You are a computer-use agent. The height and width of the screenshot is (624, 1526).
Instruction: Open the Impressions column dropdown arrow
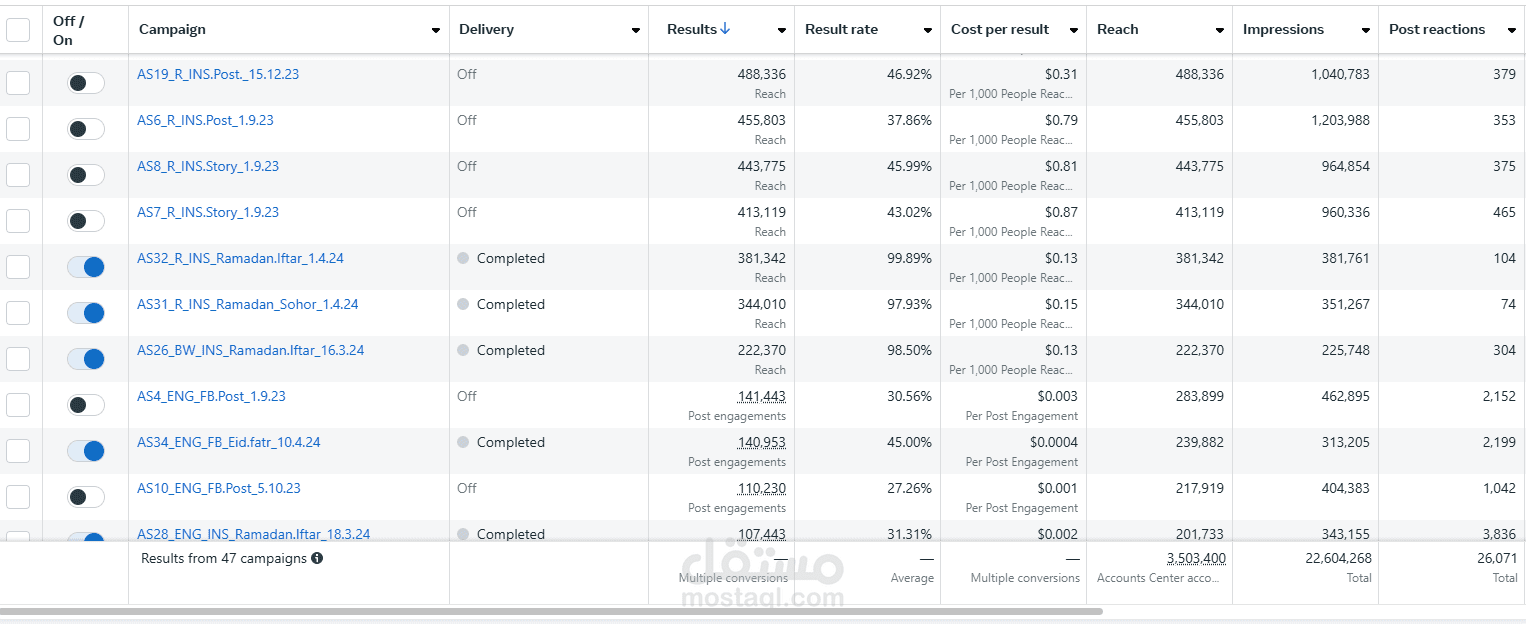click(1366, 30)
